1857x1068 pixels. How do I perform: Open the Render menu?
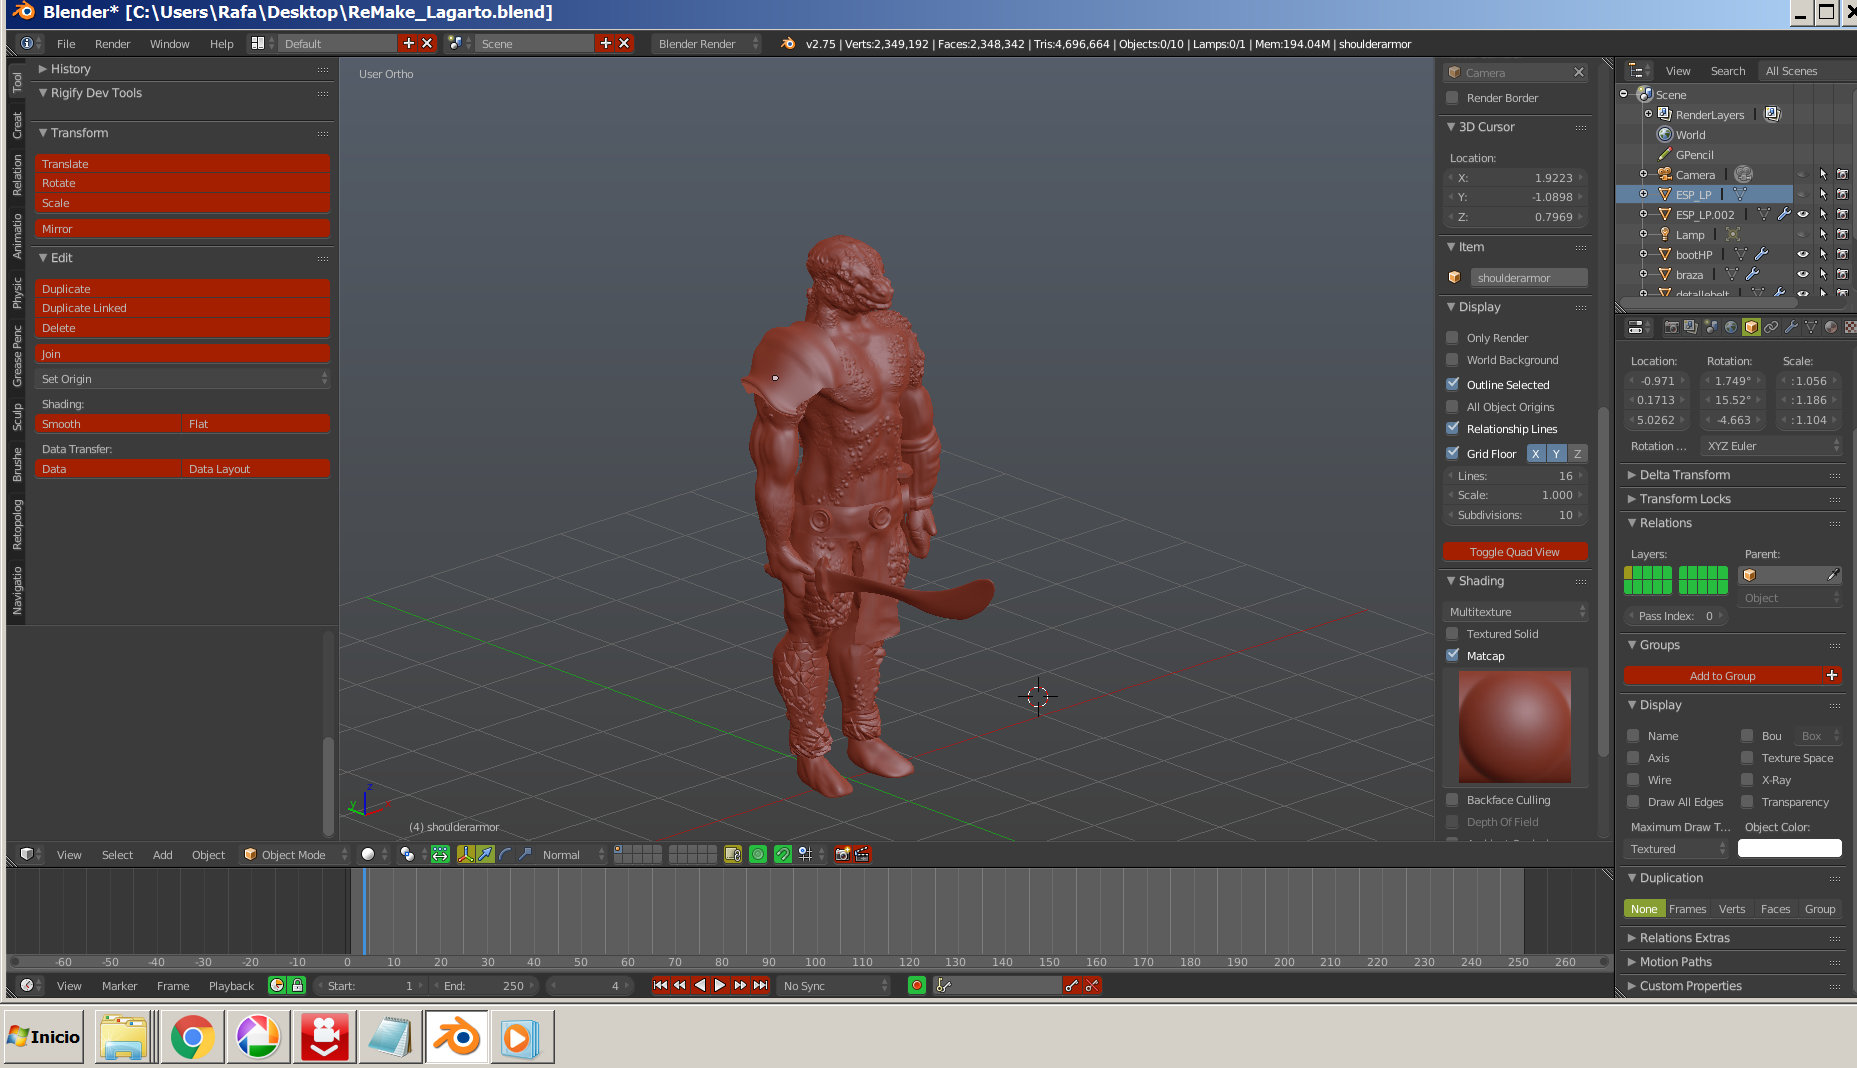pyautogui.click(x=112, y=44)
